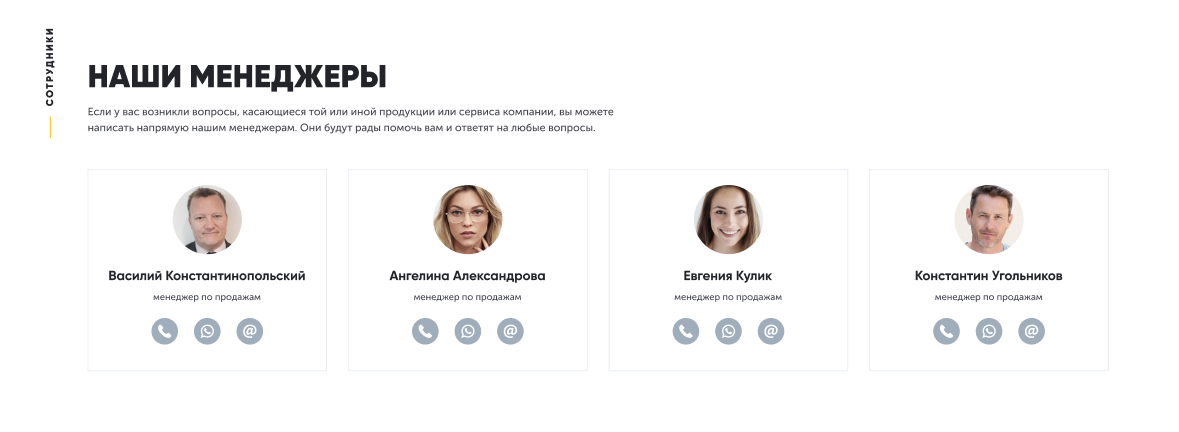
Task: Select the name Василий Константинопольский
Action: 207,276
